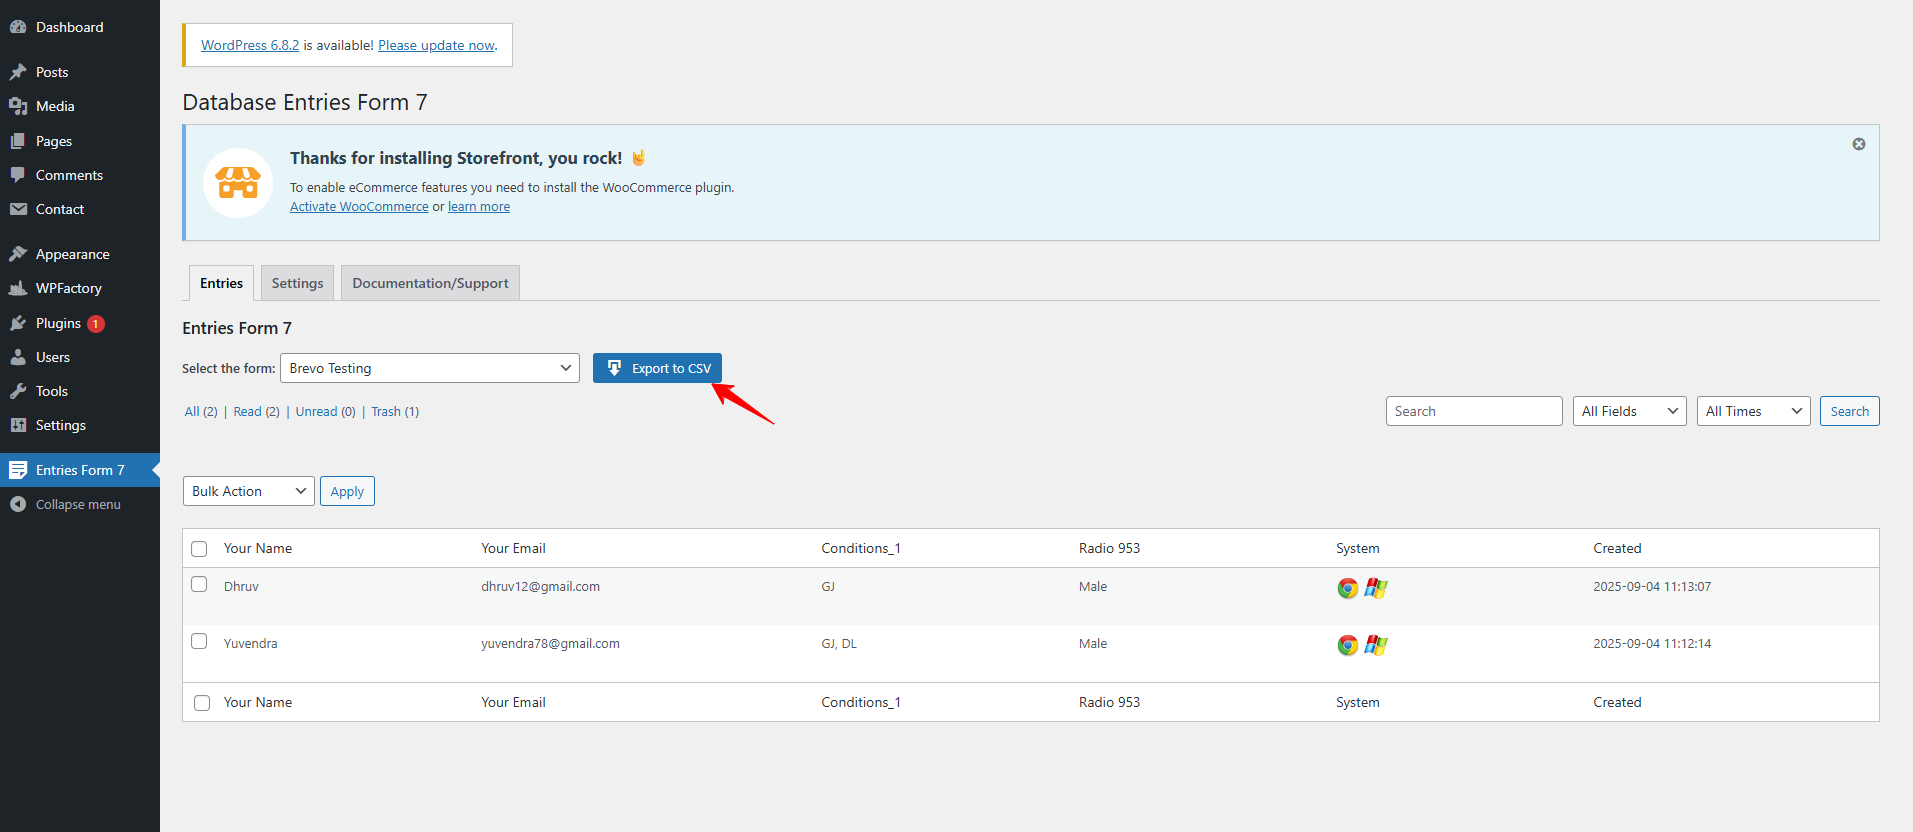1913x832 pixels.
Task: Dismiss the Storefront notice with close icon
Action: pyautogui.click(x=1858, y=144)
